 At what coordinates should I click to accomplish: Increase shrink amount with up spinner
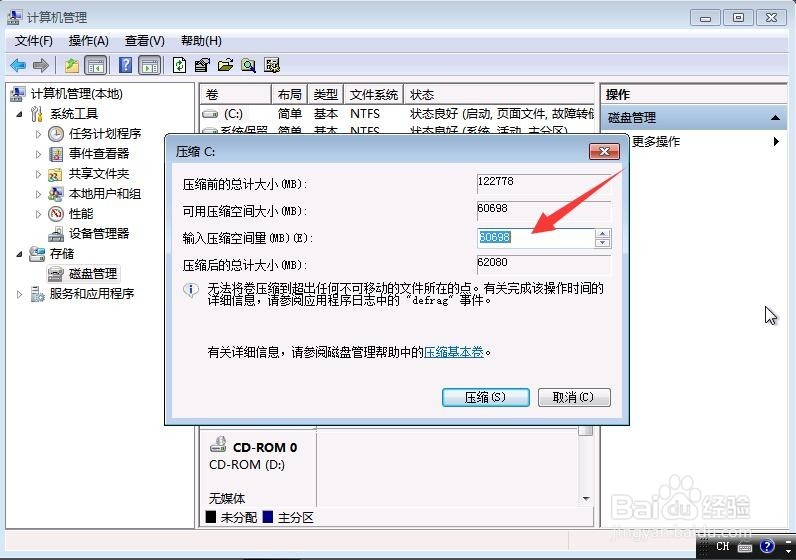point(603,233)
